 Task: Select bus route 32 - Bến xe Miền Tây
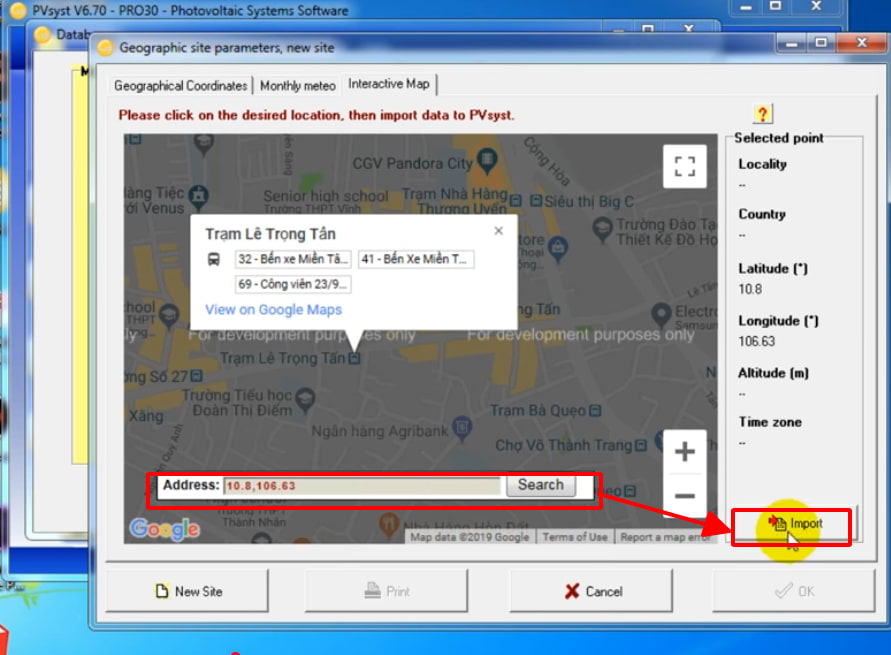pos(293,259)
